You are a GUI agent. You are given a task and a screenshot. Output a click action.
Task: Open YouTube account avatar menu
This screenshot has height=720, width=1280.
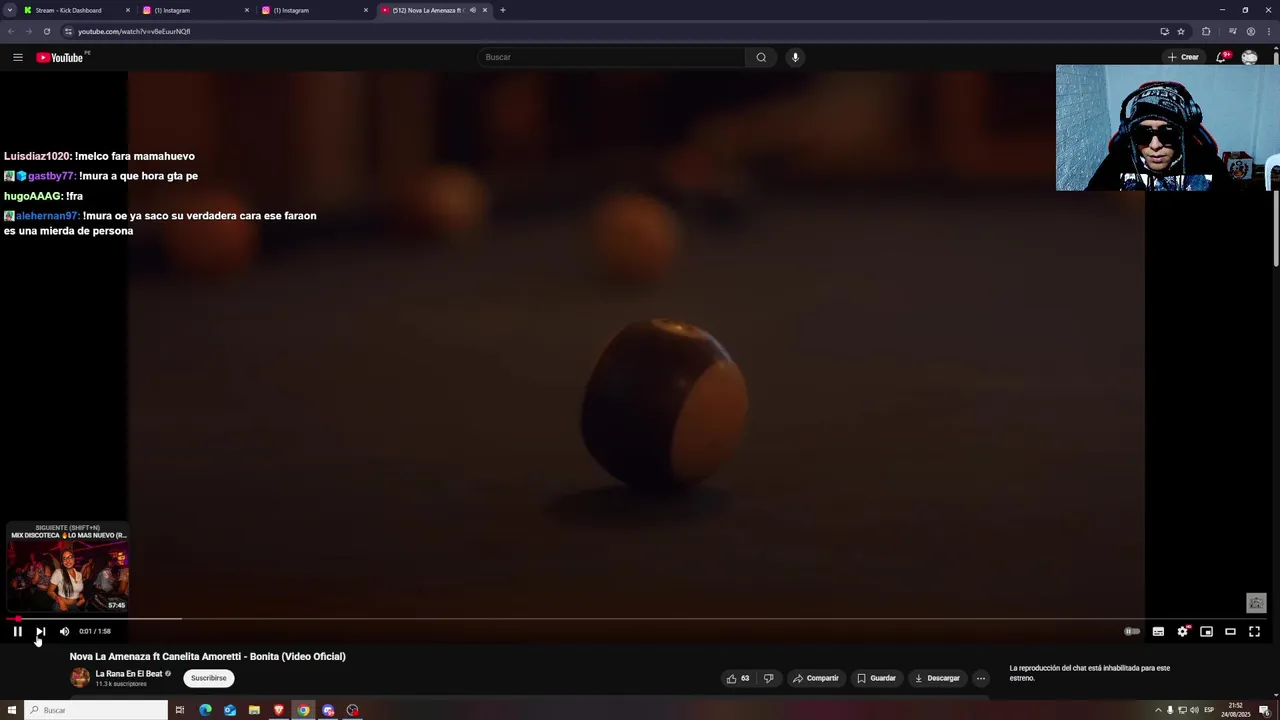point(1249,57)
